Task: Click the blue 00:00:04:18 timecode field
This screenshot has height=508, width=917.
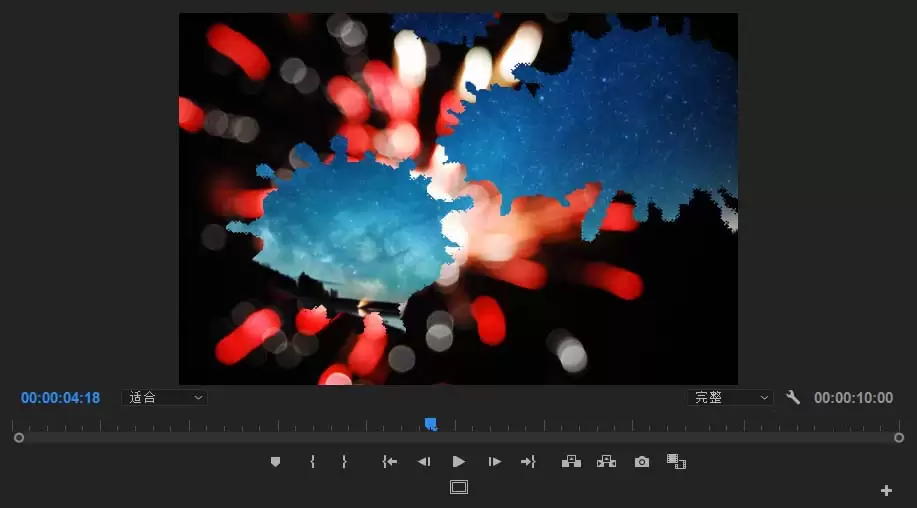Action: (60, 398)
